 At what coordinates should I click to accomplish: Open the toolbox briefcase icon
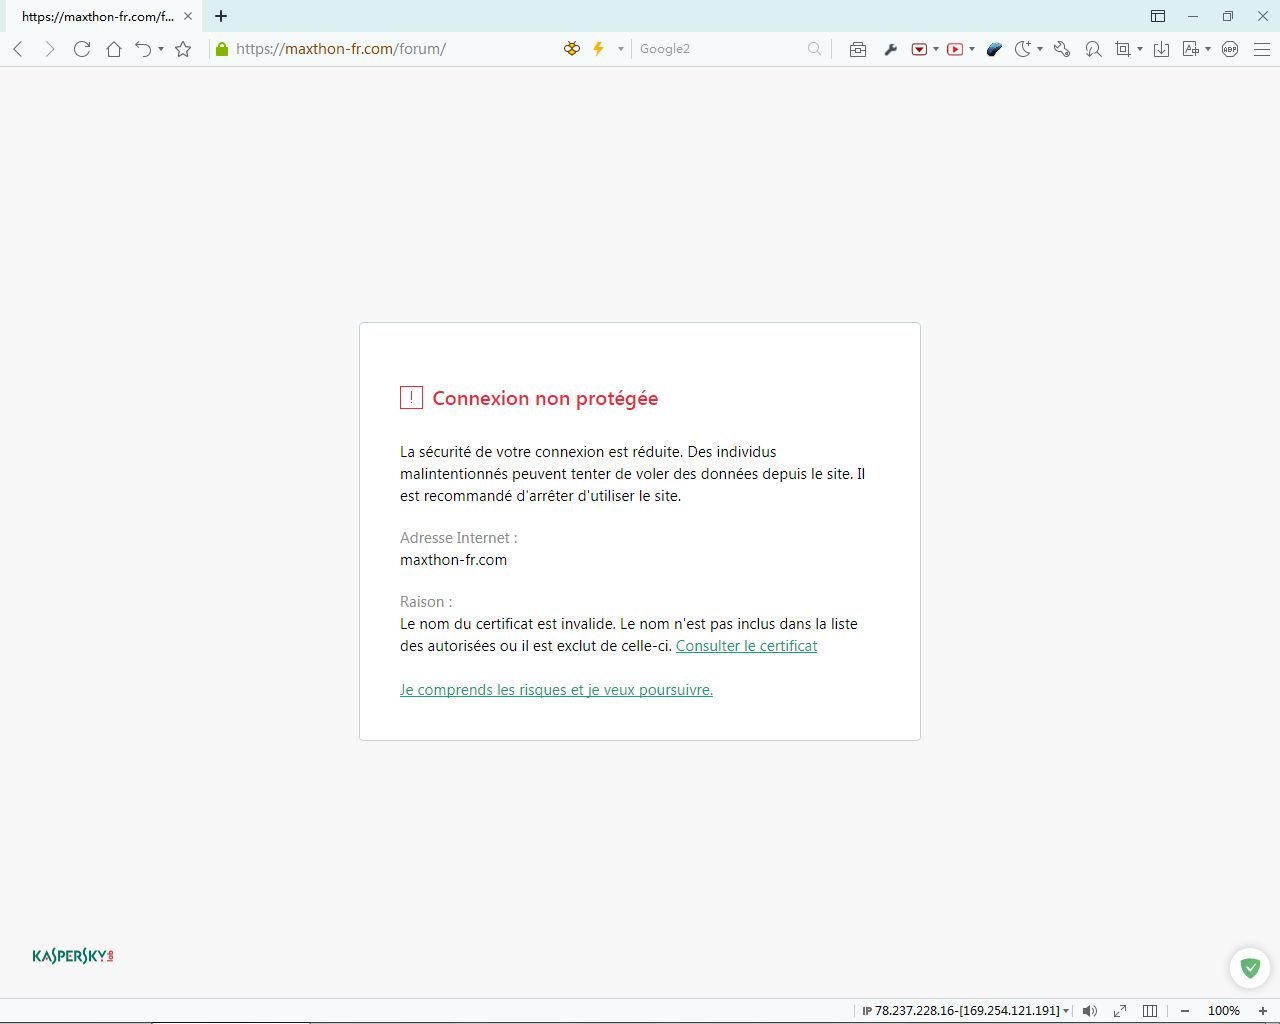pyautogui.click(x=858, y=49)
